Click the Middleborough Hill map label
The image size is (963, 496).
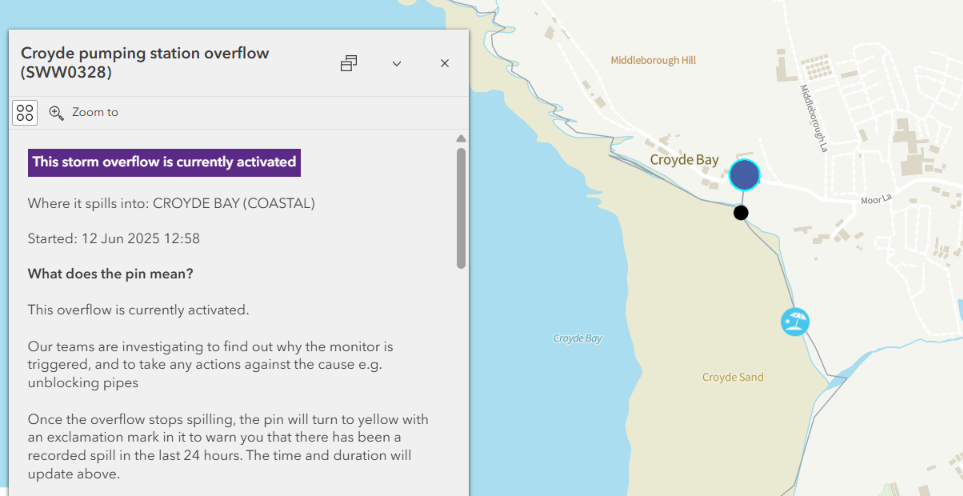(653, 60)
